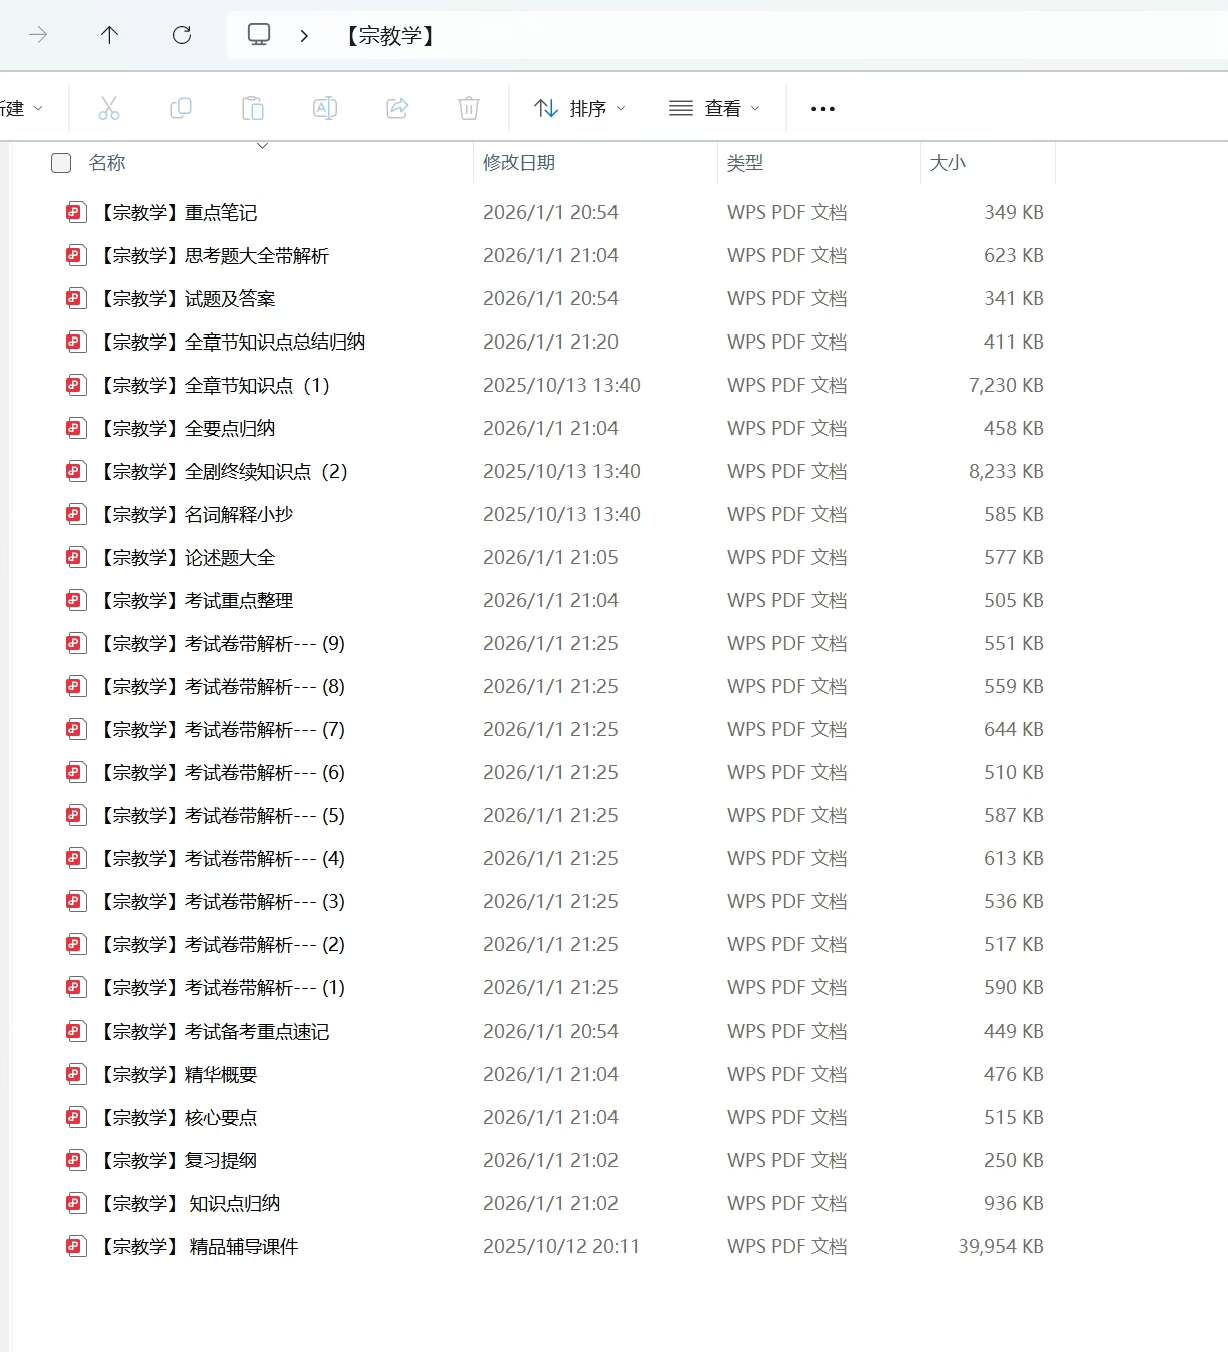The width and height of the screenshot is (1228, 1352).
Task: Click the Paste clipboard icon
Action: pos(253,108)
